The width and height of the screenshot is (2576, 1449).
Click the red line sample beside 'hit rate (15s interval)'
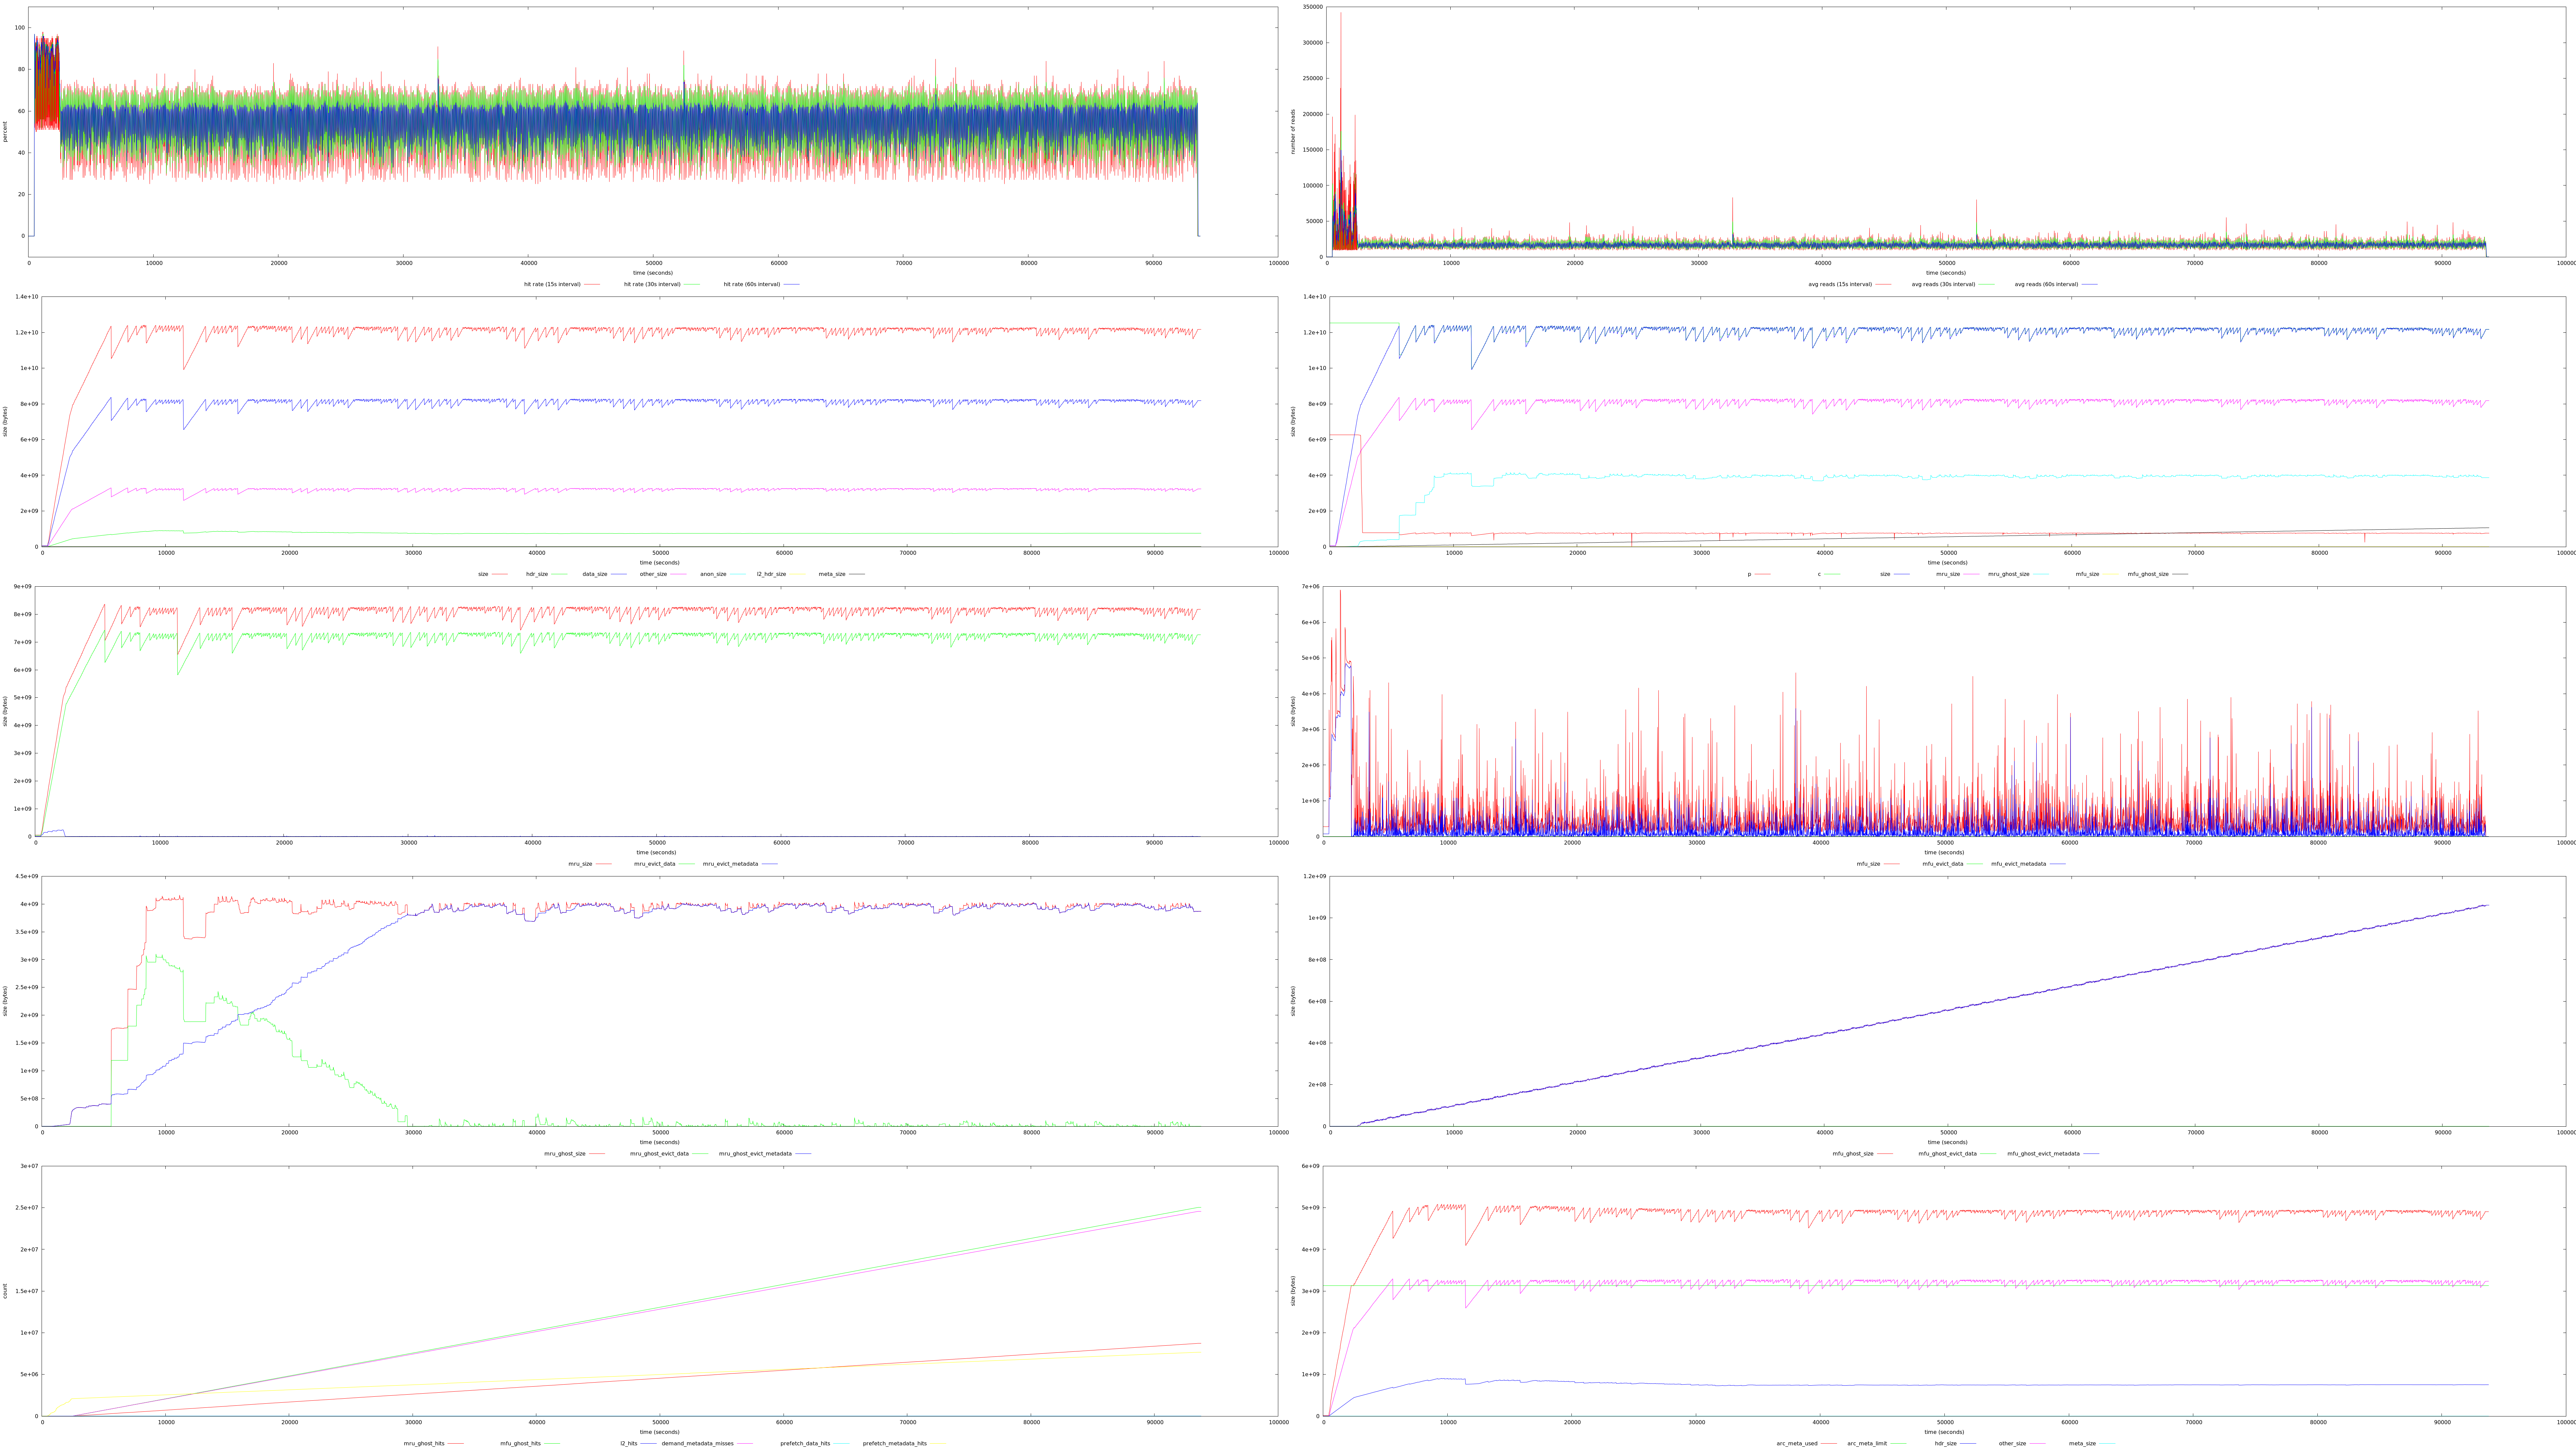point(592,284)
